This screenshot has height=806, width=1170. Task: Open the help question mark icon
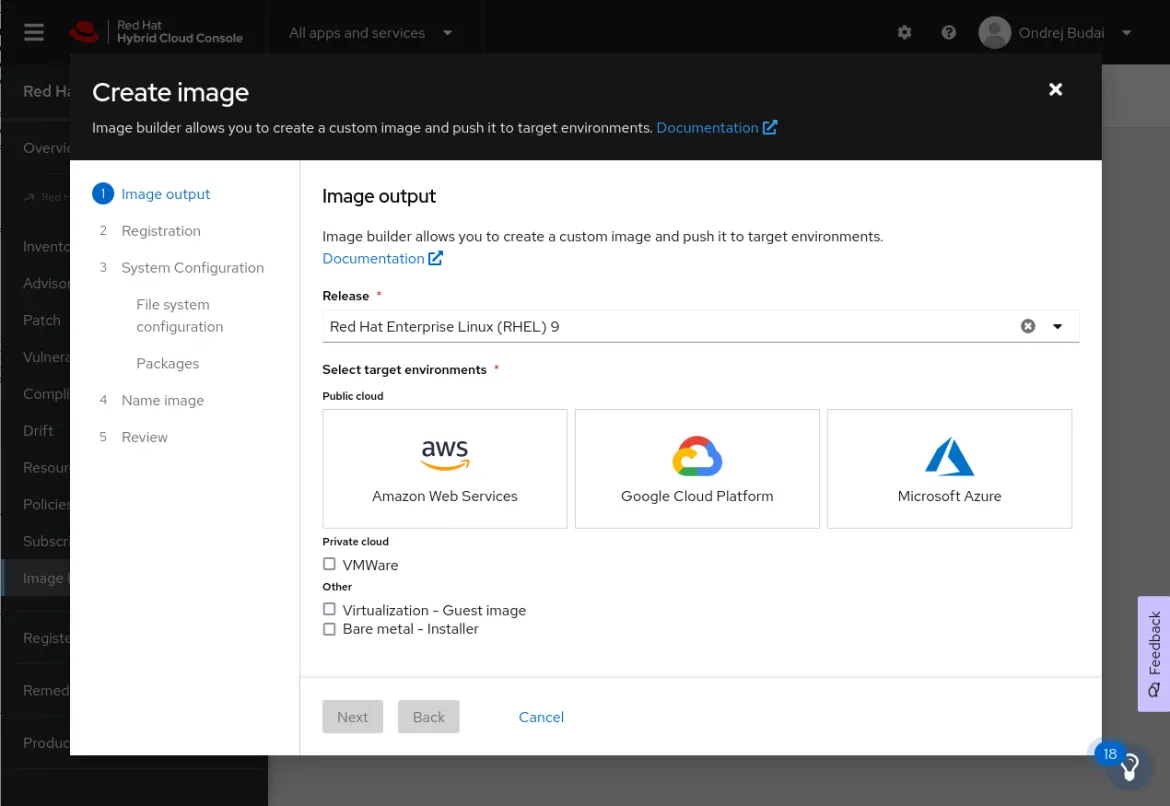click(948, 32)
